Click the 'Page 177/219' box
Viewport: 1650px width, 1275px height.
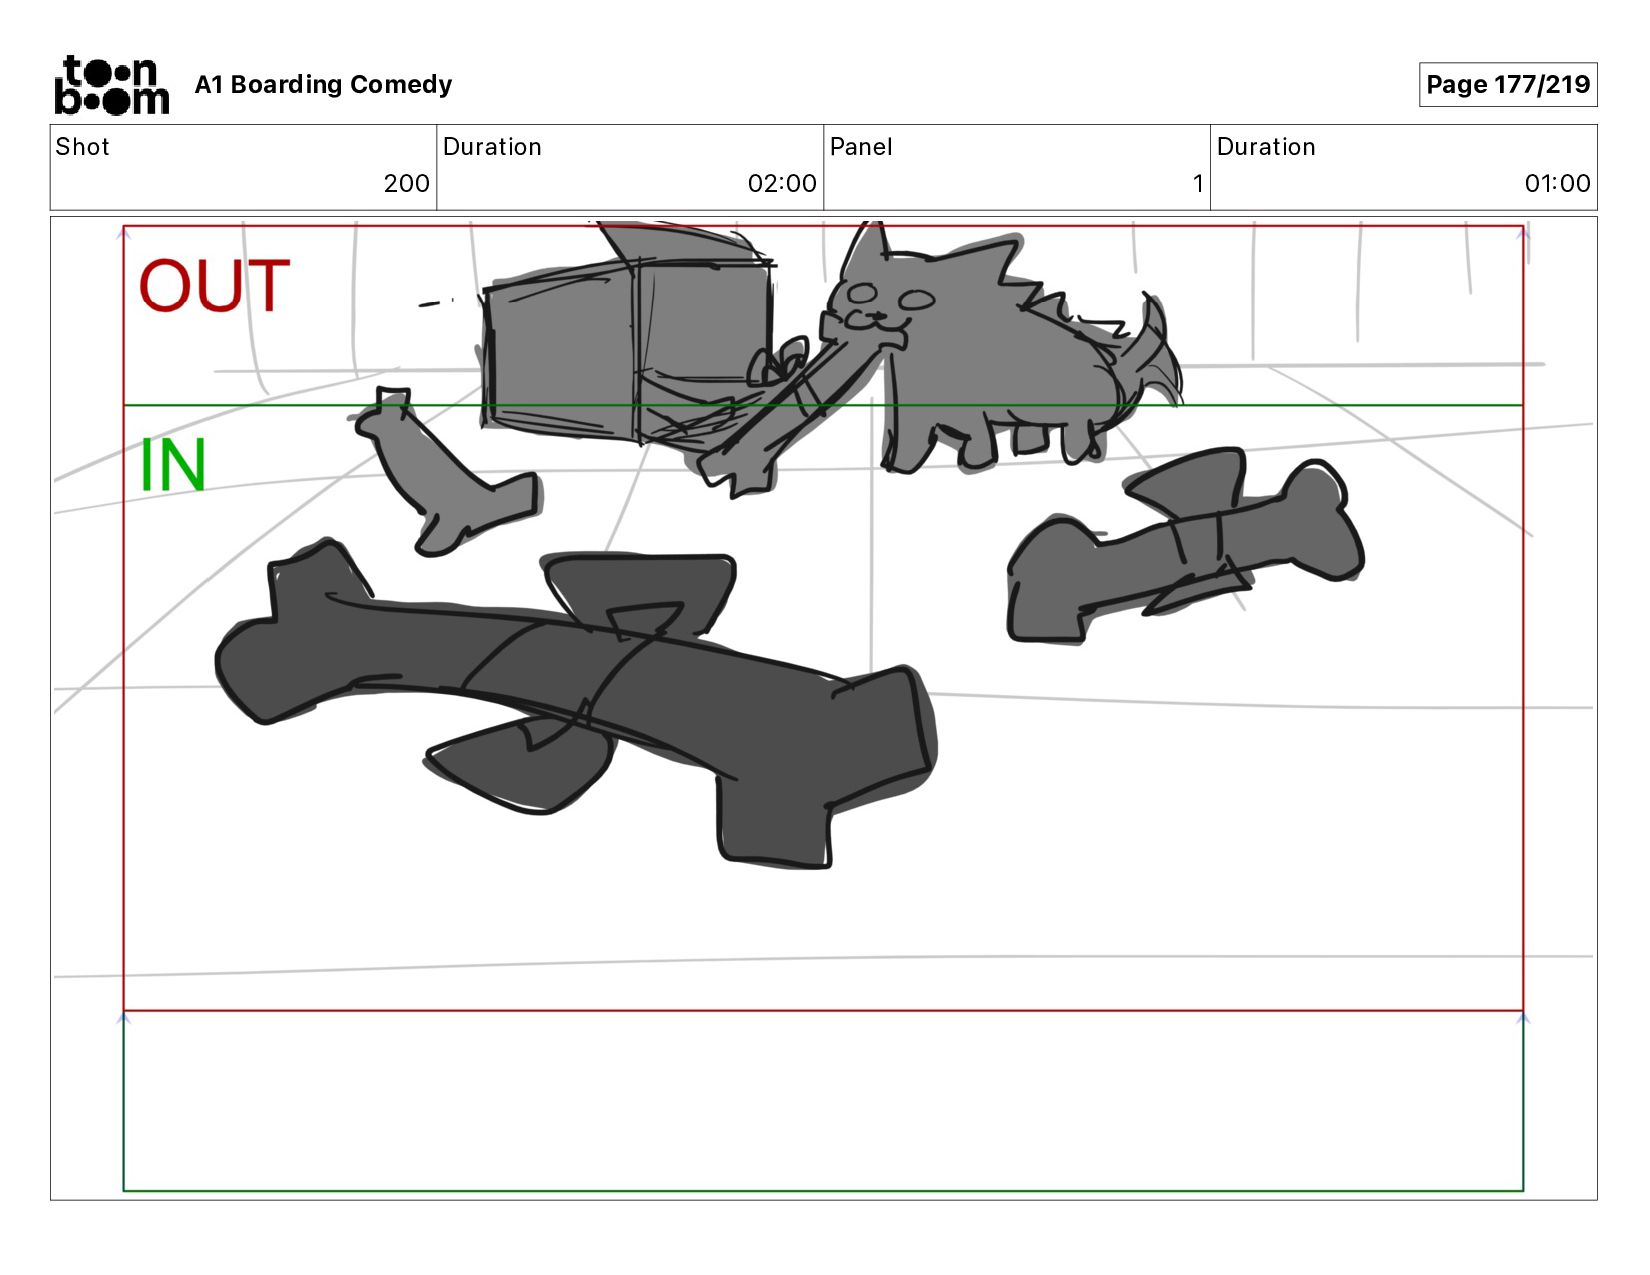(1508, 85)
